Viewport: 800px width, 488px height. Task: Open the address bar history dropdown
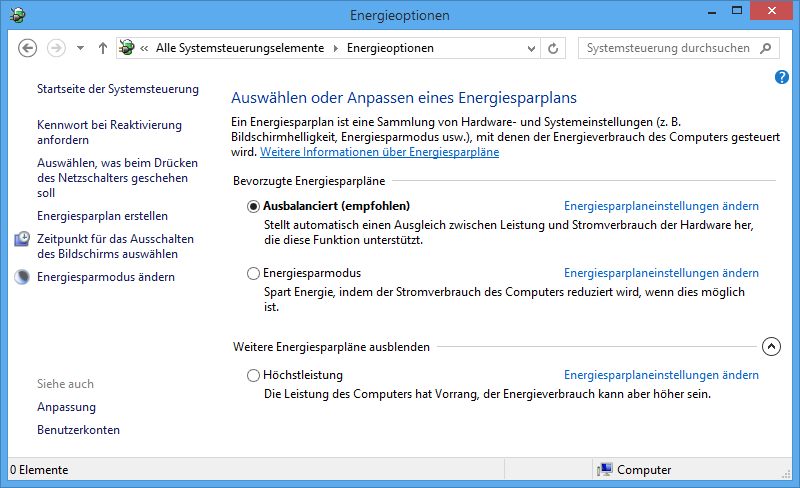531,48
